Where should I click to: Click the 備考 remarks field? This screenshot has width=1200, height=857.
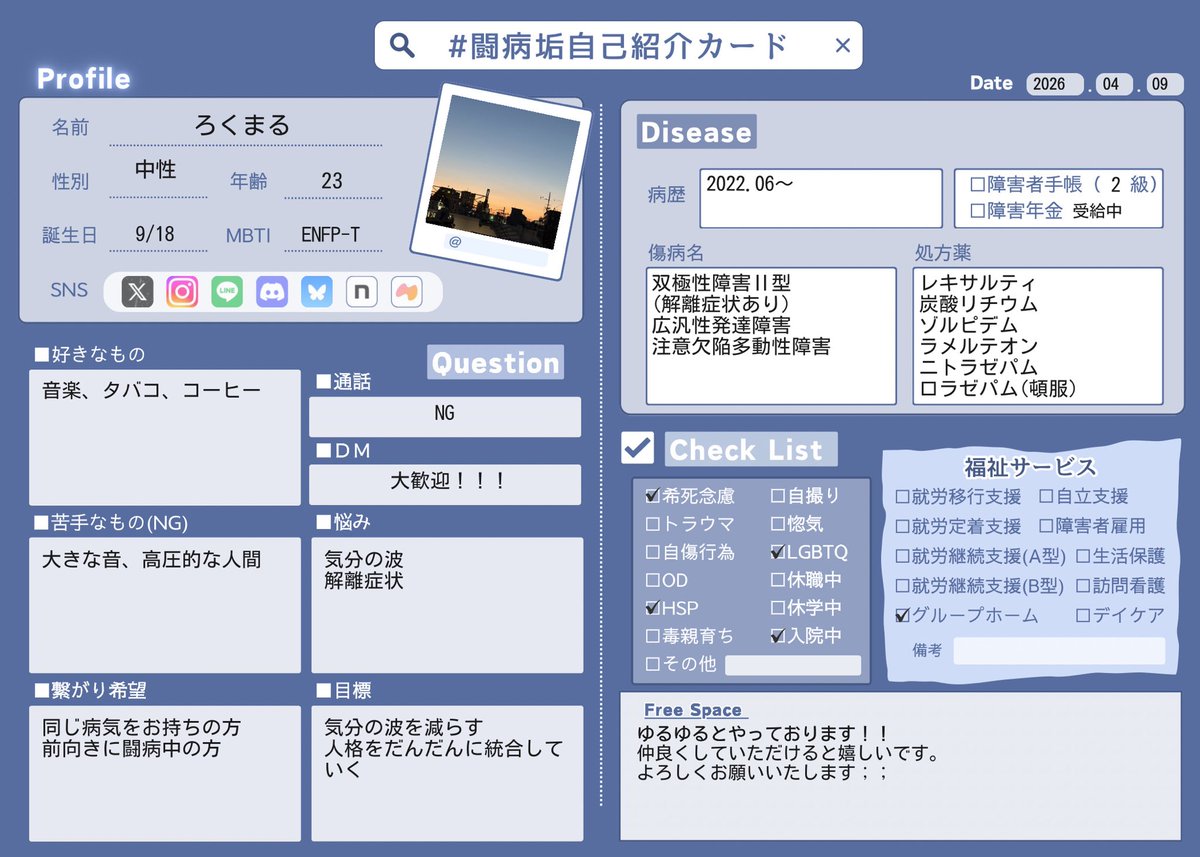pyautogui.click(x=1059, y=651)
